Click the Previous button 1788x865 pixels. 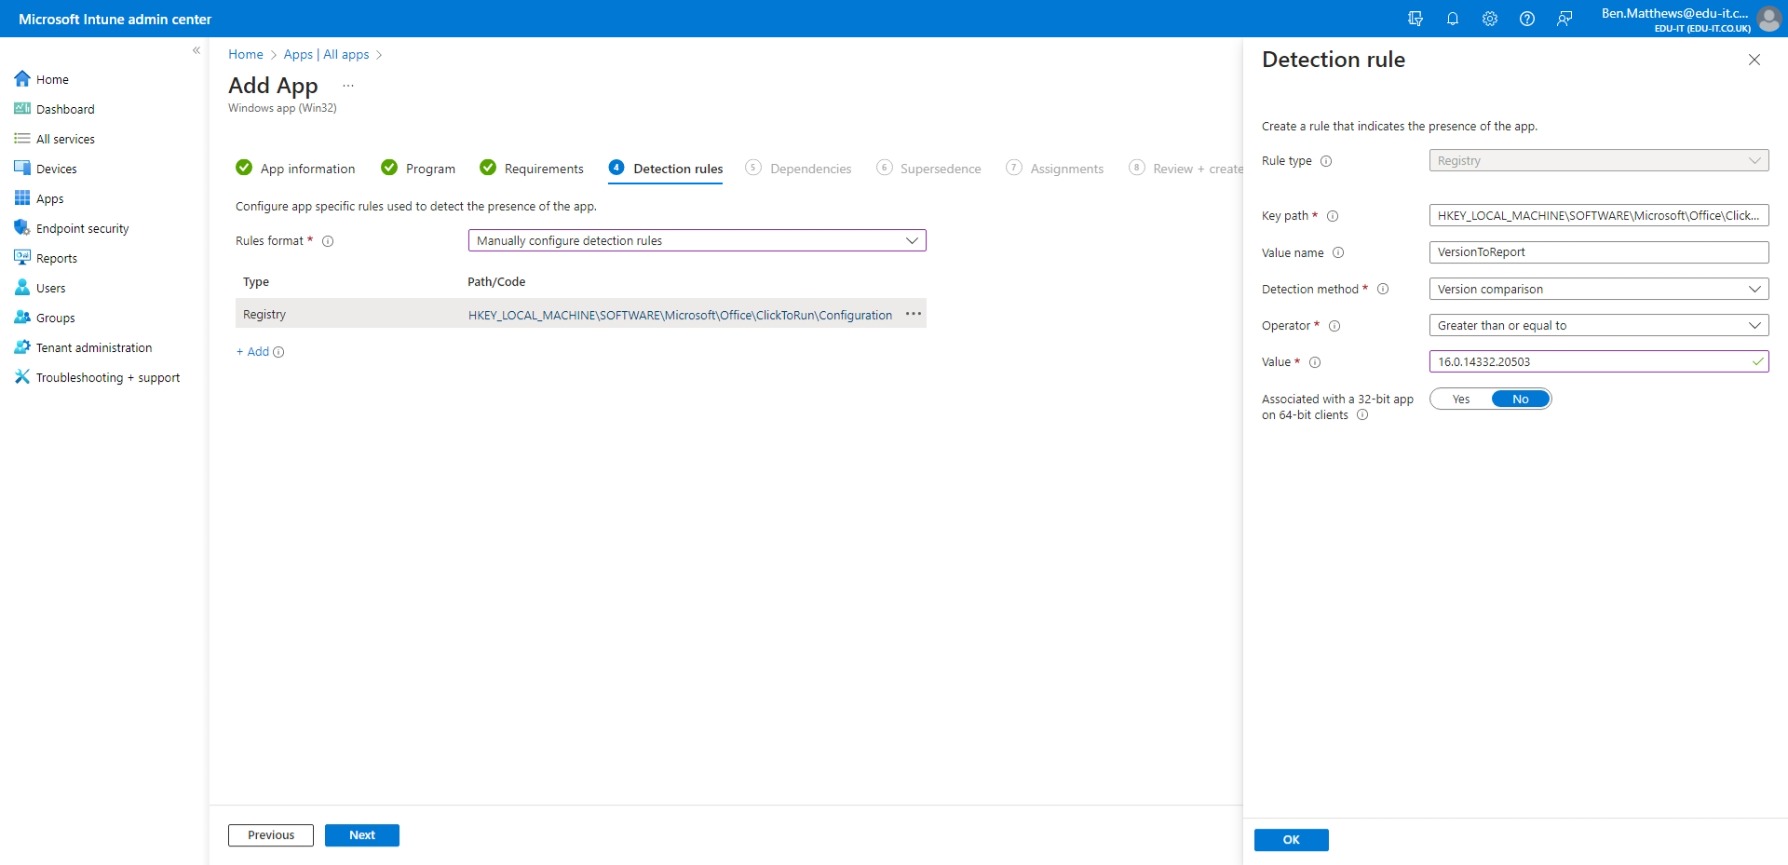pyautogui.click(x=271, y=835)
